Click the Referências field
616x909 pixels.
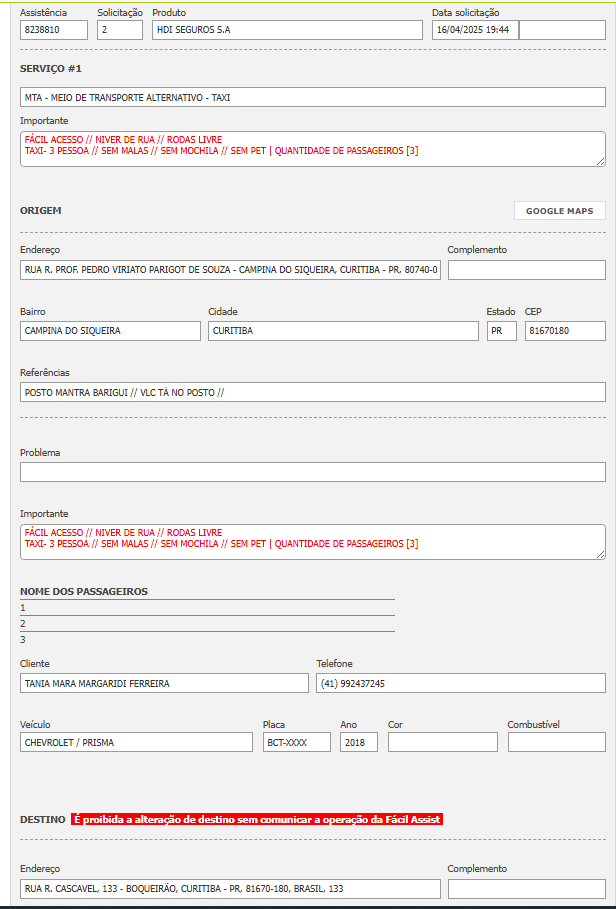coord(312,392)
